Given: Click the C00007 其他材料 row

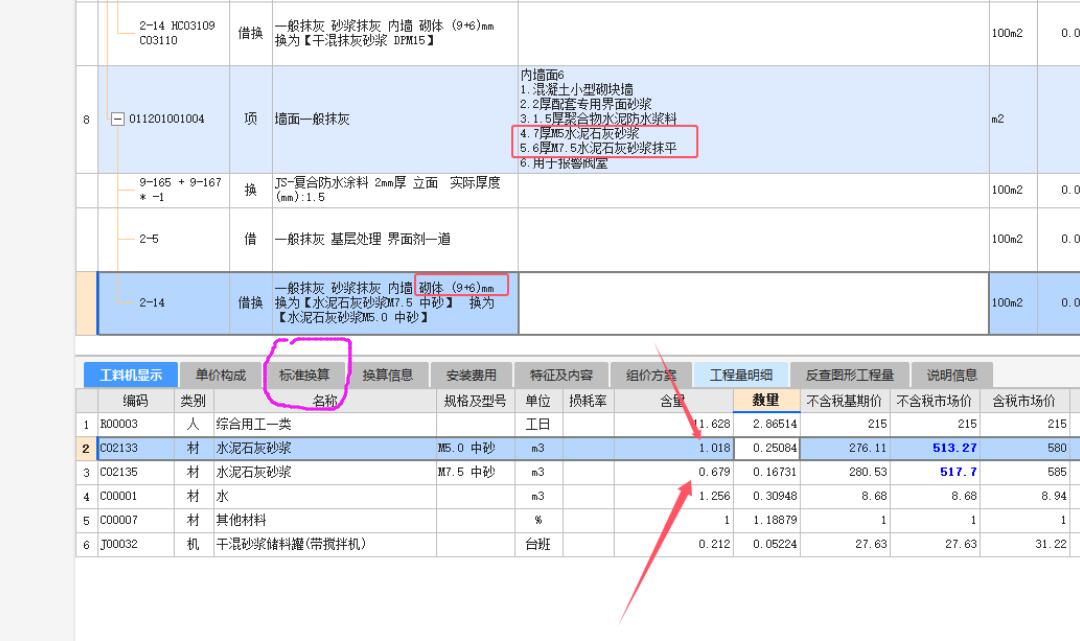Looking at the screenshot, I should click(577, 521).
